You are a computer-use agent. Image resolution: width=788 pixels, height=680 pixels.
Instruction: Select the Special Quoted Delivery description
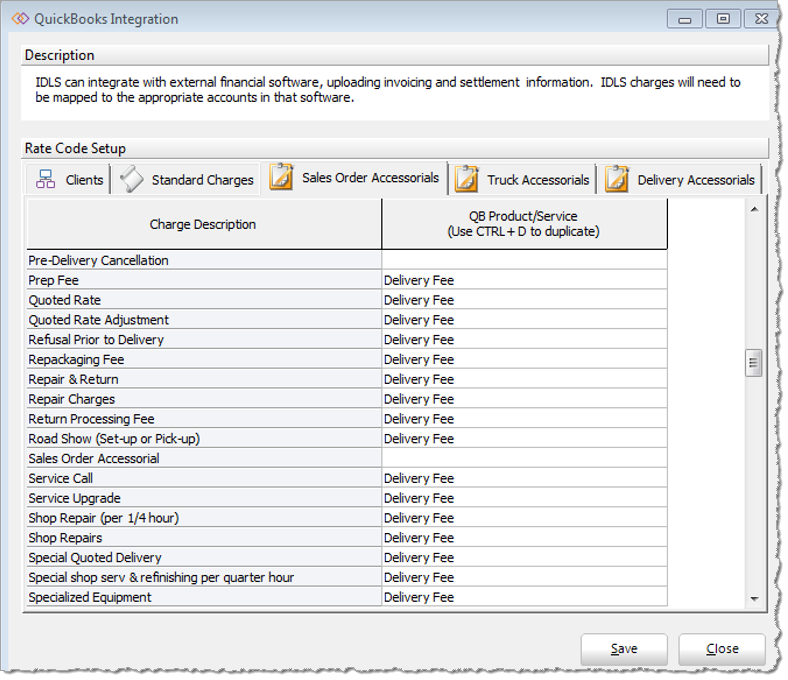(204, 557)
